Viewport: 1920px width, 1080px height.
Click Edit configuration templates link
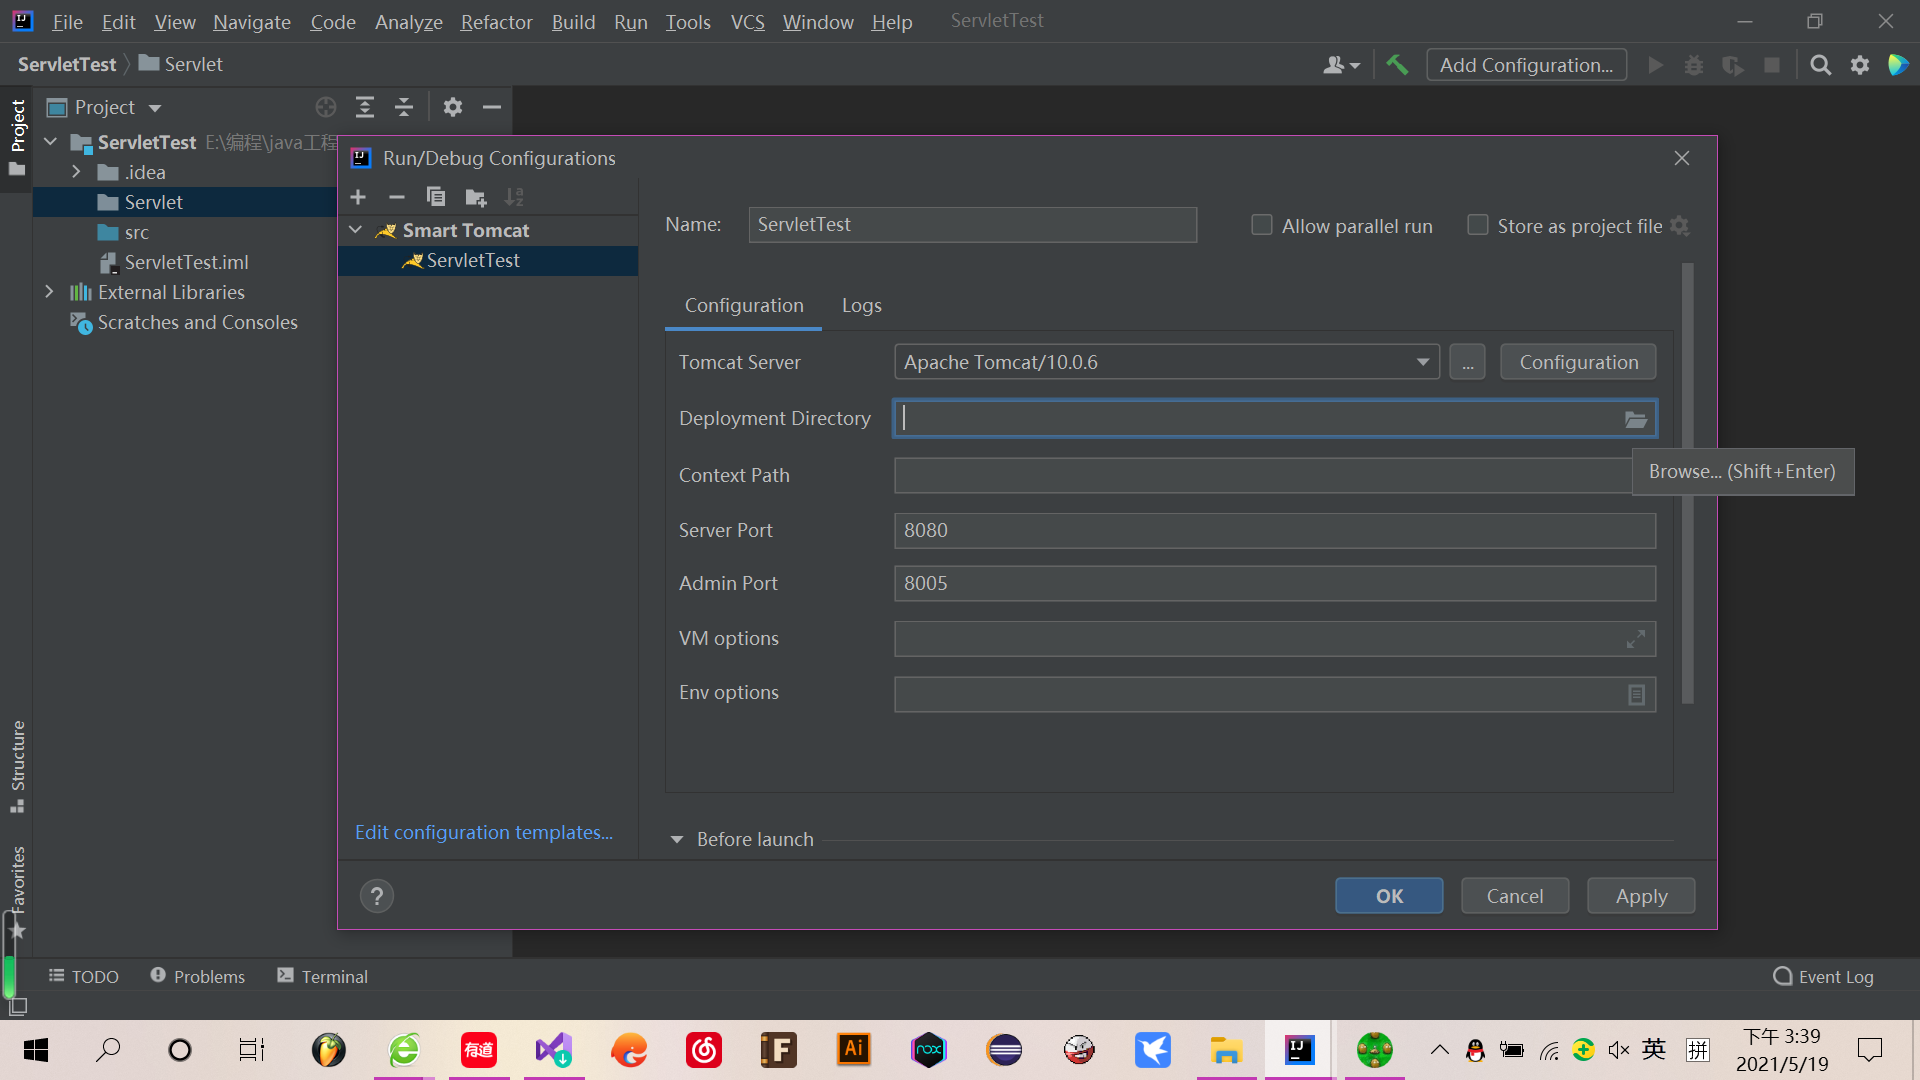pos(484,831)
